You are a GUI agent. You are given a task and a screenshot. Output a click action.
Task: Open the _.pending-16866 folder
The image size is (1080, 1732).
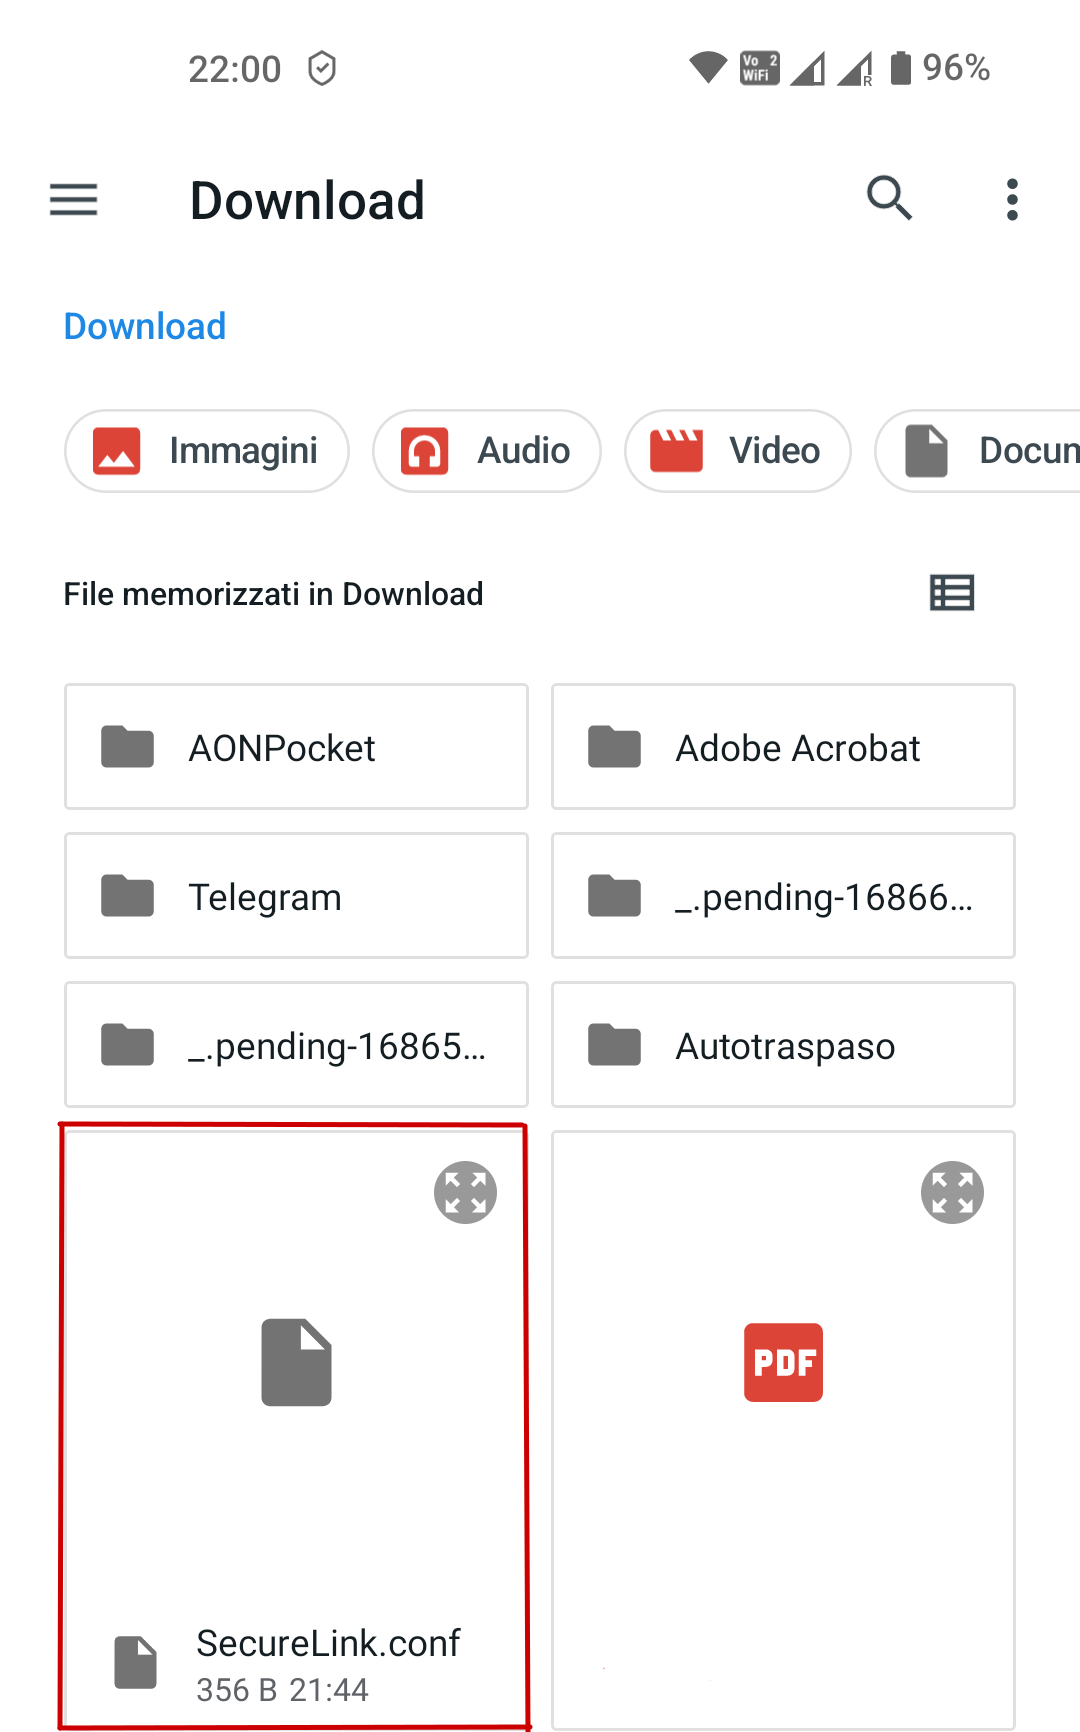pyautogui.click(x=783, y=896)
